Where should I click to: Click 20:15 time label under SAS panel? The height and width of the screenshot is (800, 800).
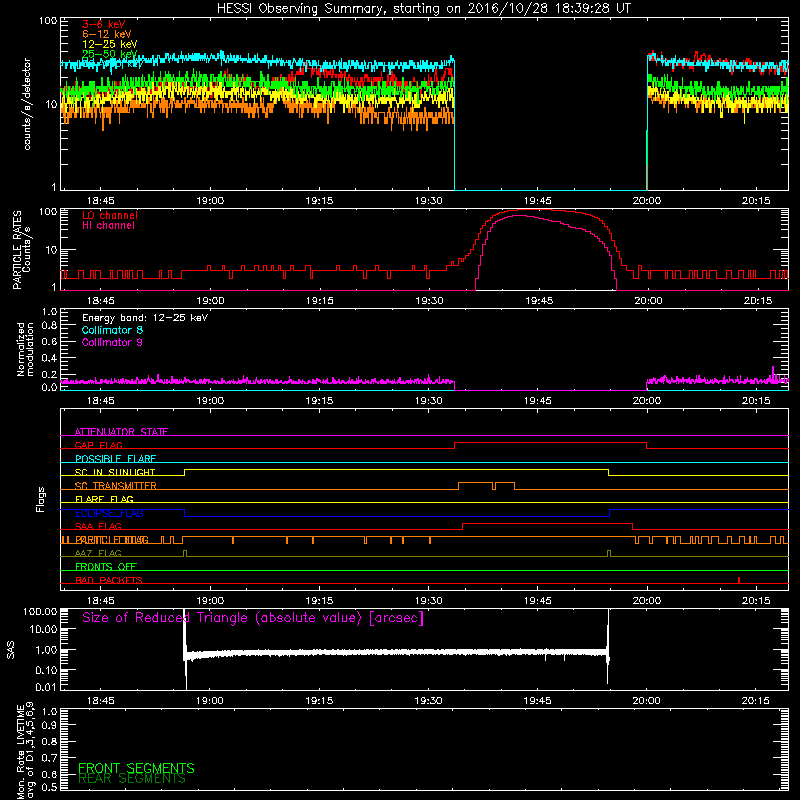(x=756, y=701)
